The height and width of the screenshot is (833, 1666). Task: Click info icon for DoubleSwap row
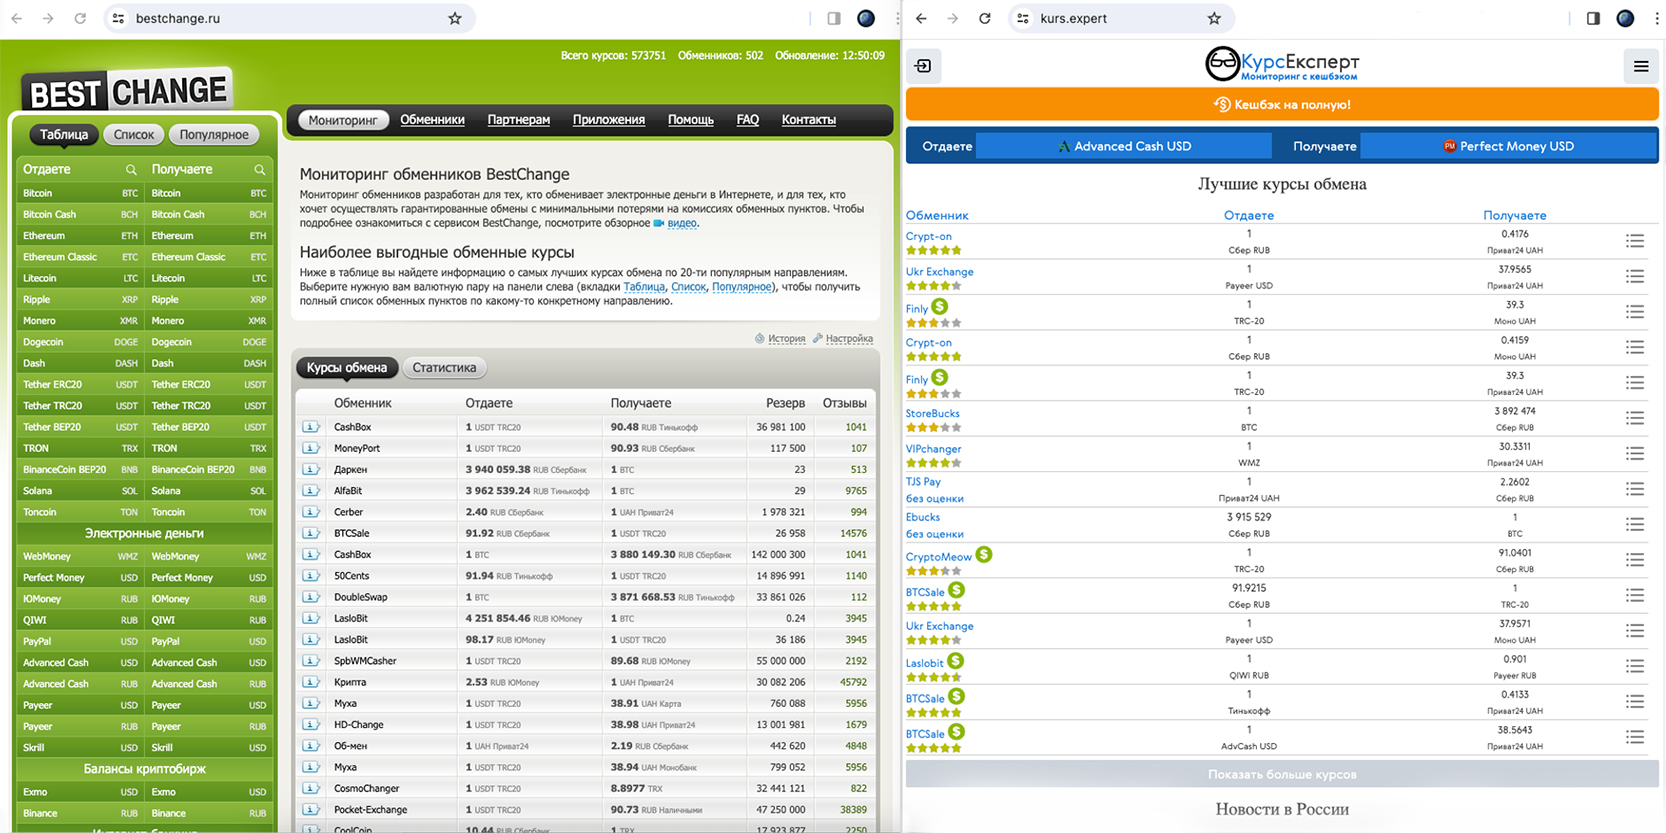[311, 597]
